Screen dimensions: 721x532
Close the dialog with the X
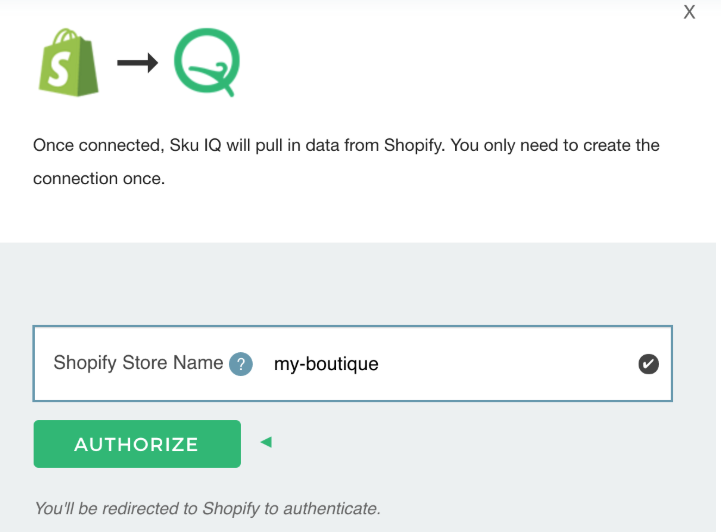[689, 13]
